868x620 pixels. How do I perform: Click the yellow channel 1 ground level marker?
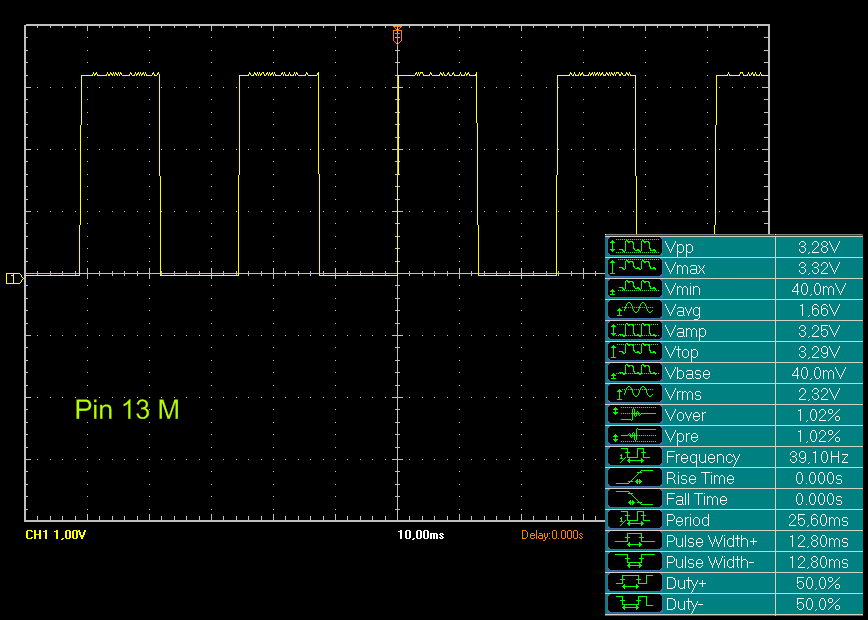(x=14, y=278)
